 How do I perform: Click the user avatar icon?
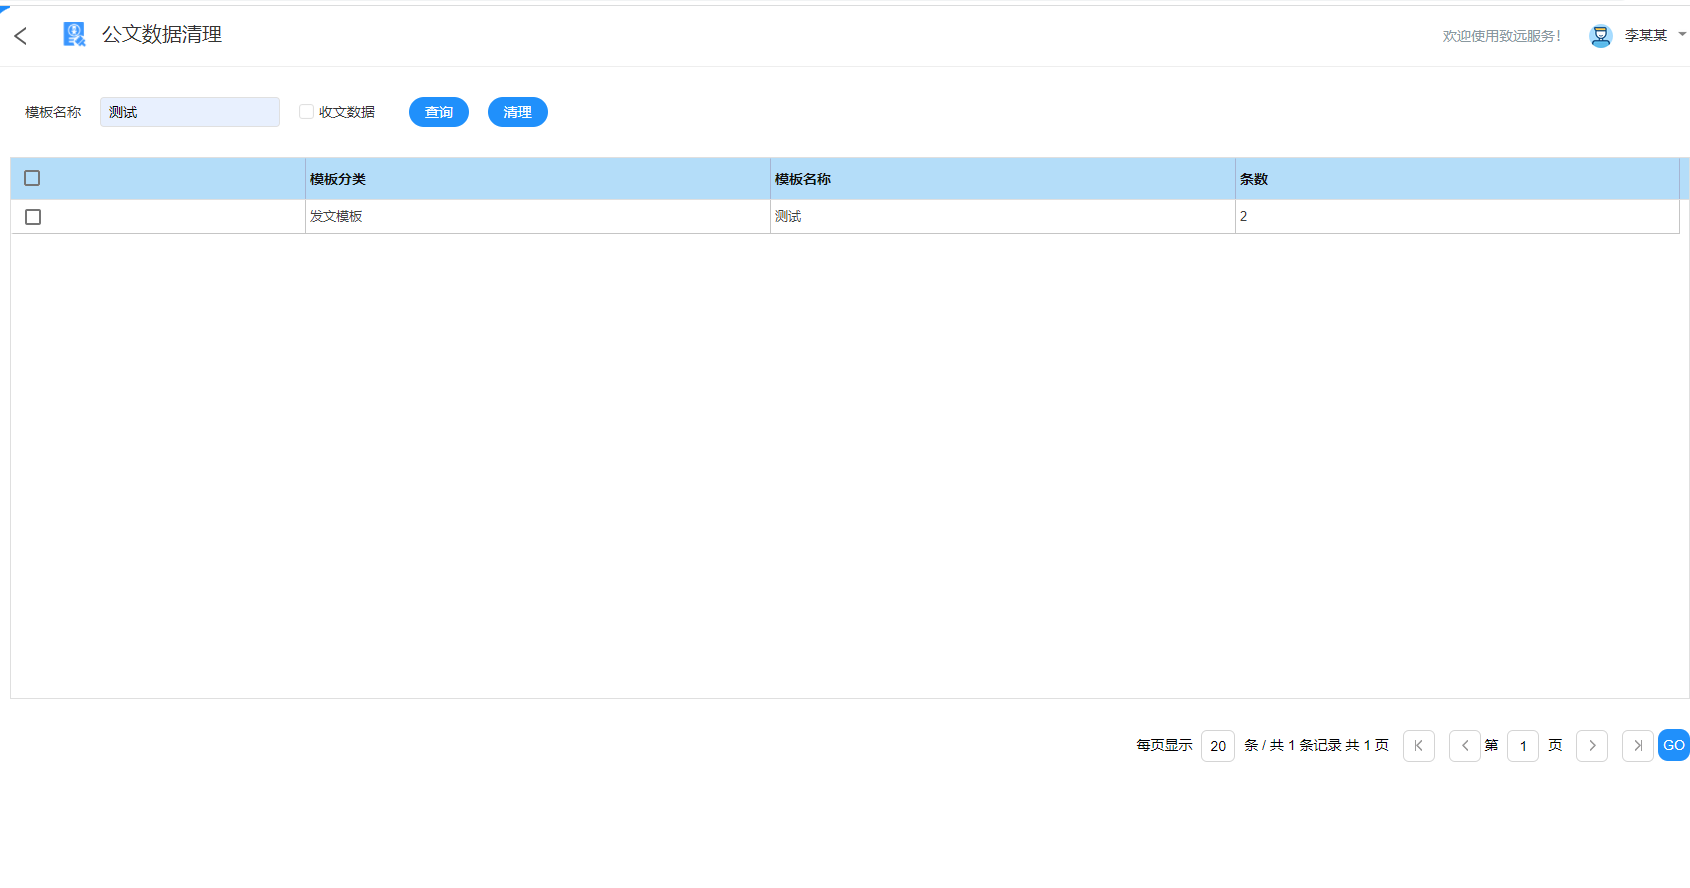pos(1600,36)
